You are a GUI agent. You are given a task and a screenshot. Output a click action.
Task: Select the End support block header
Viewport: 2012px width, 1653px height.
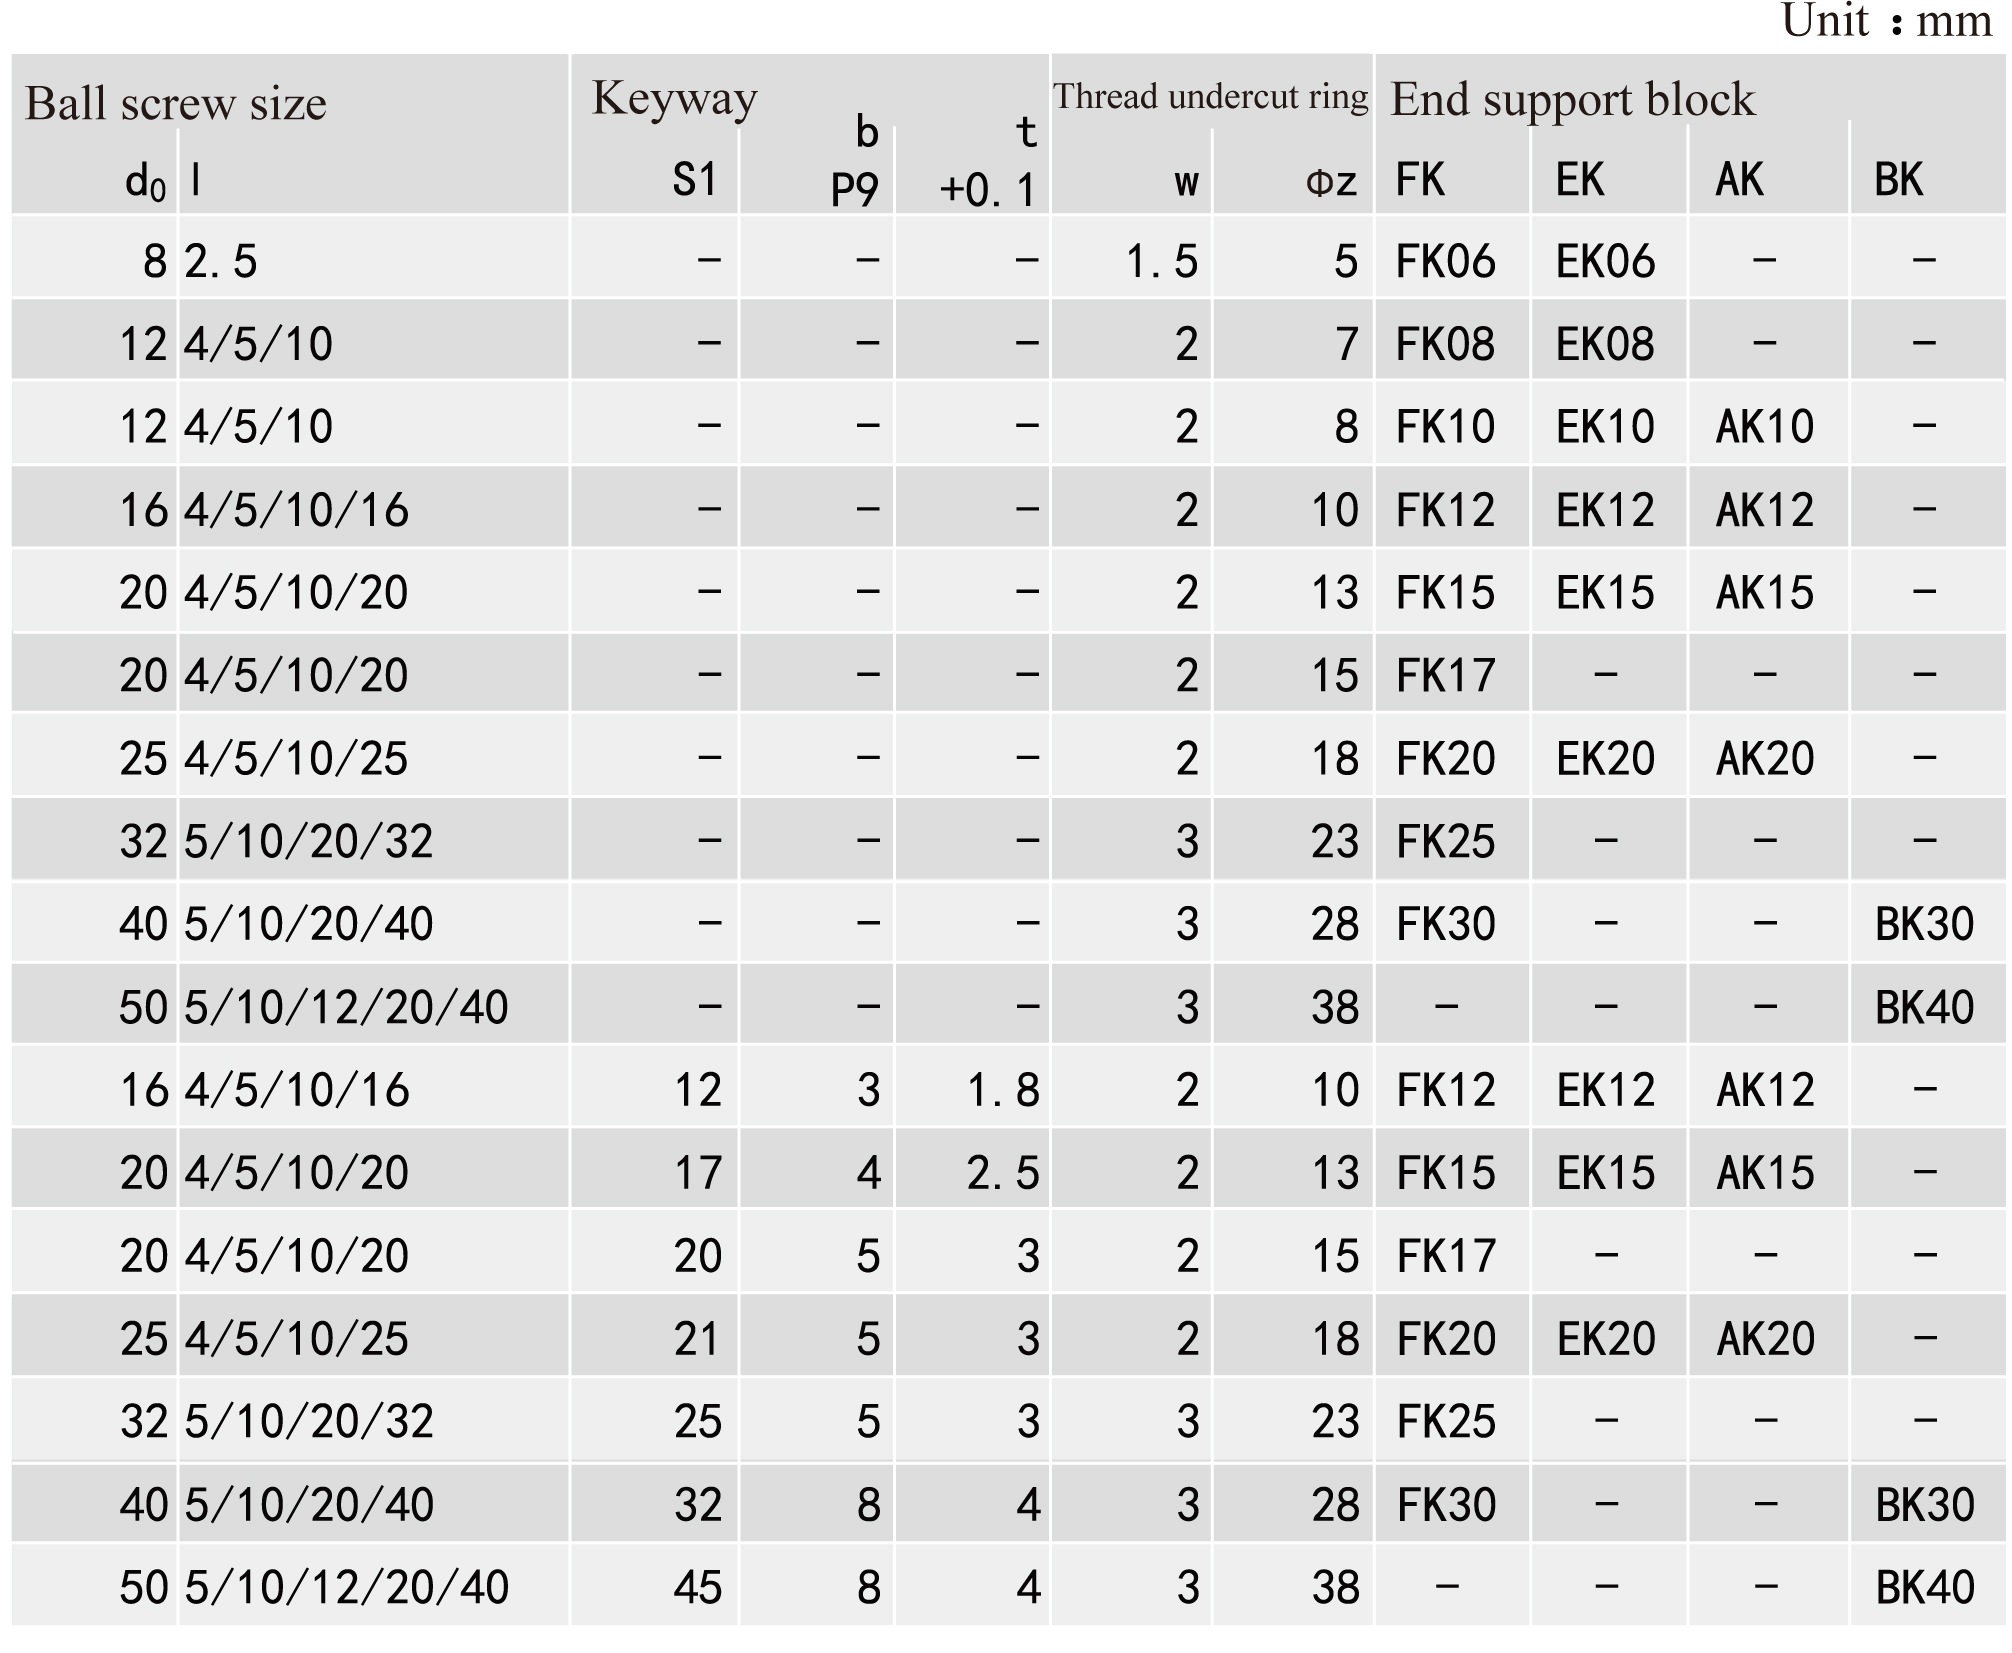click(x=1572, y=100)
